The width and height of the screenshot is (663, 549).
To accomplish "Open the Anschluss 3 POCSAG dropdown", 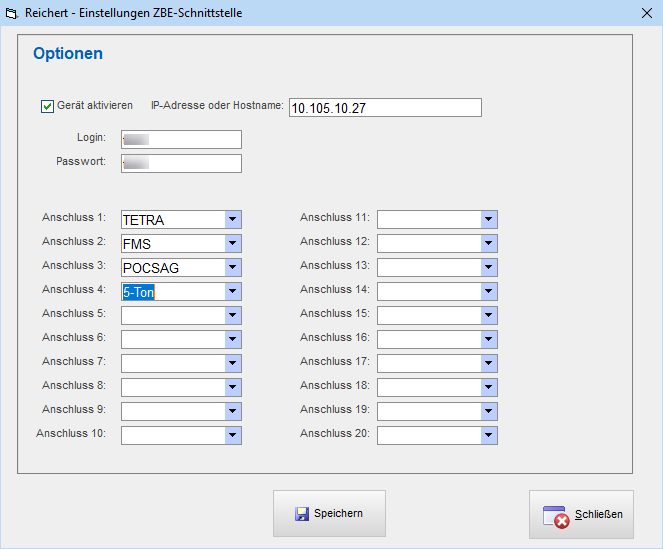I will (232, 268).
